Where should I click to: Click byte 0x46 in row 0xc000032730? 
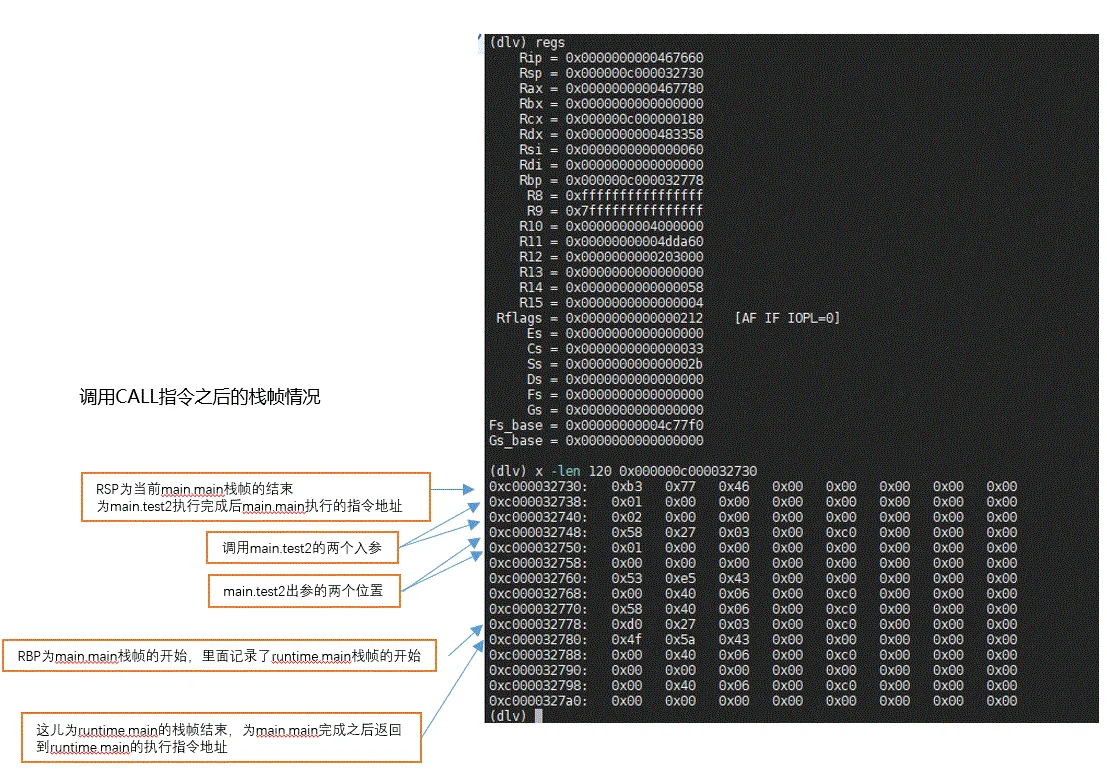[734, 487]
